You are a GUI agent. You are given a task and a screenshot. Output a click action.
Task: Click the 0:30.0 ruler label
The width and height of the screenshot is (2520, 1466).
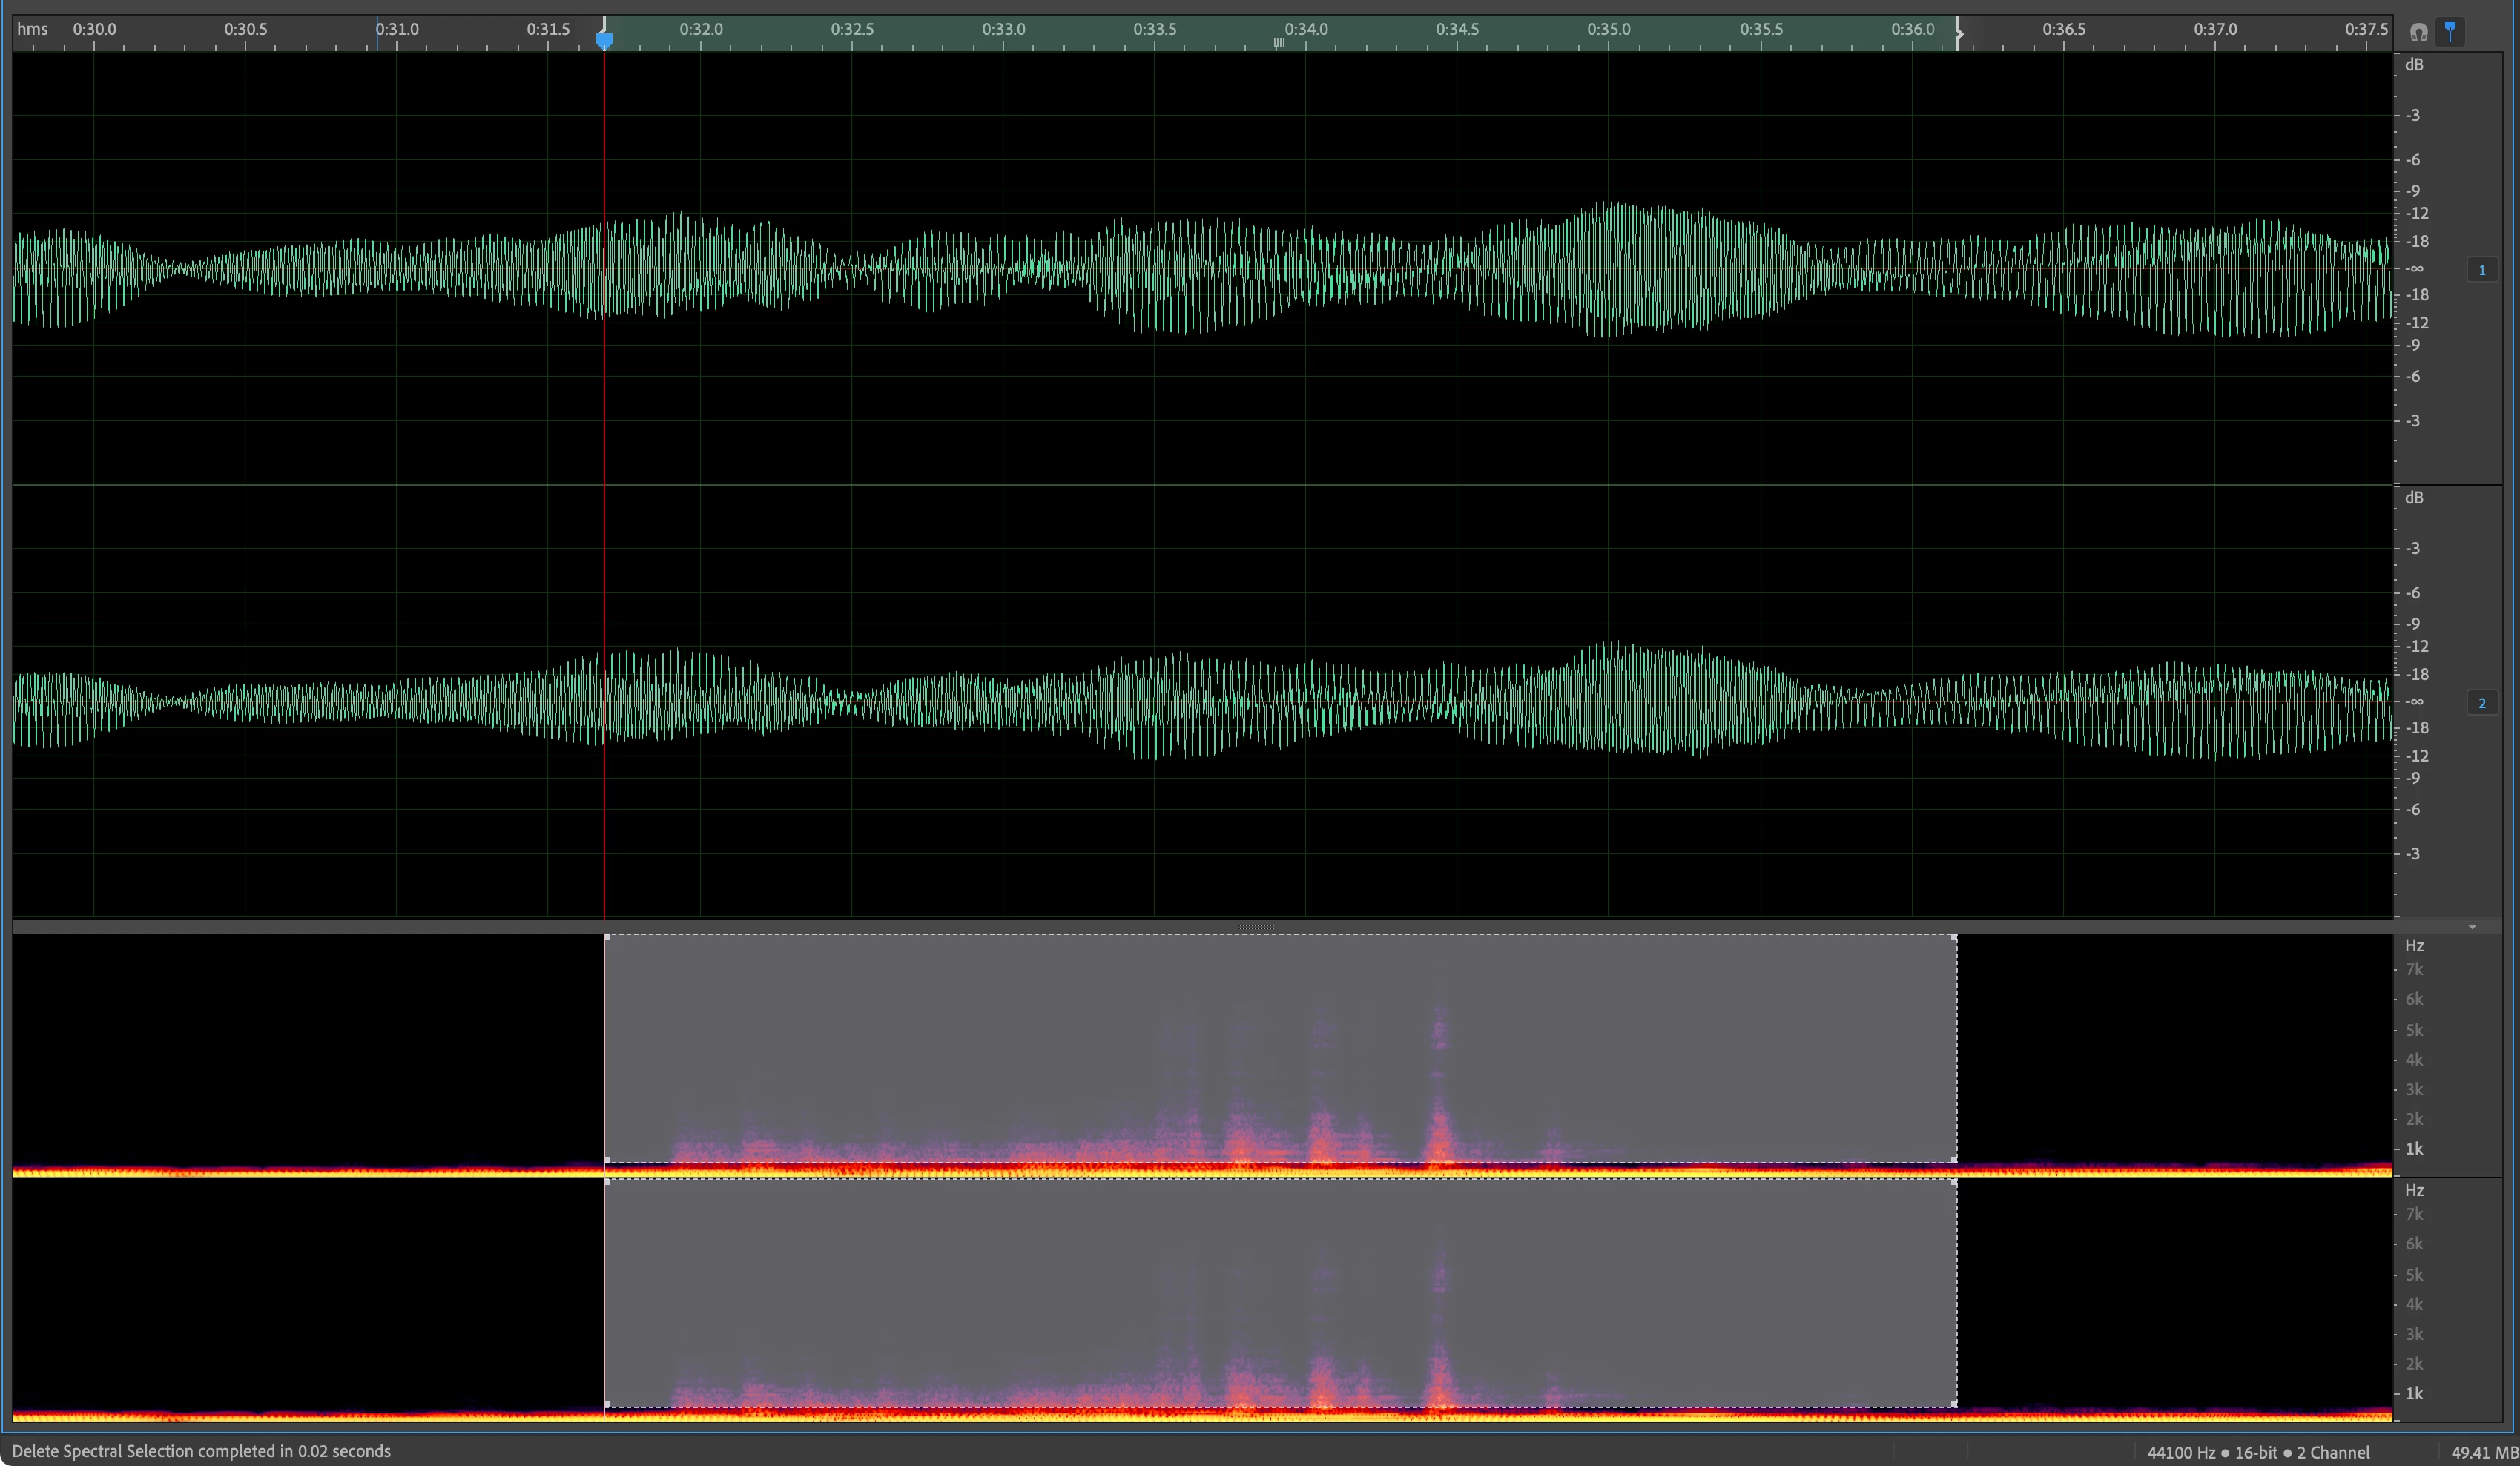(94, 29)
